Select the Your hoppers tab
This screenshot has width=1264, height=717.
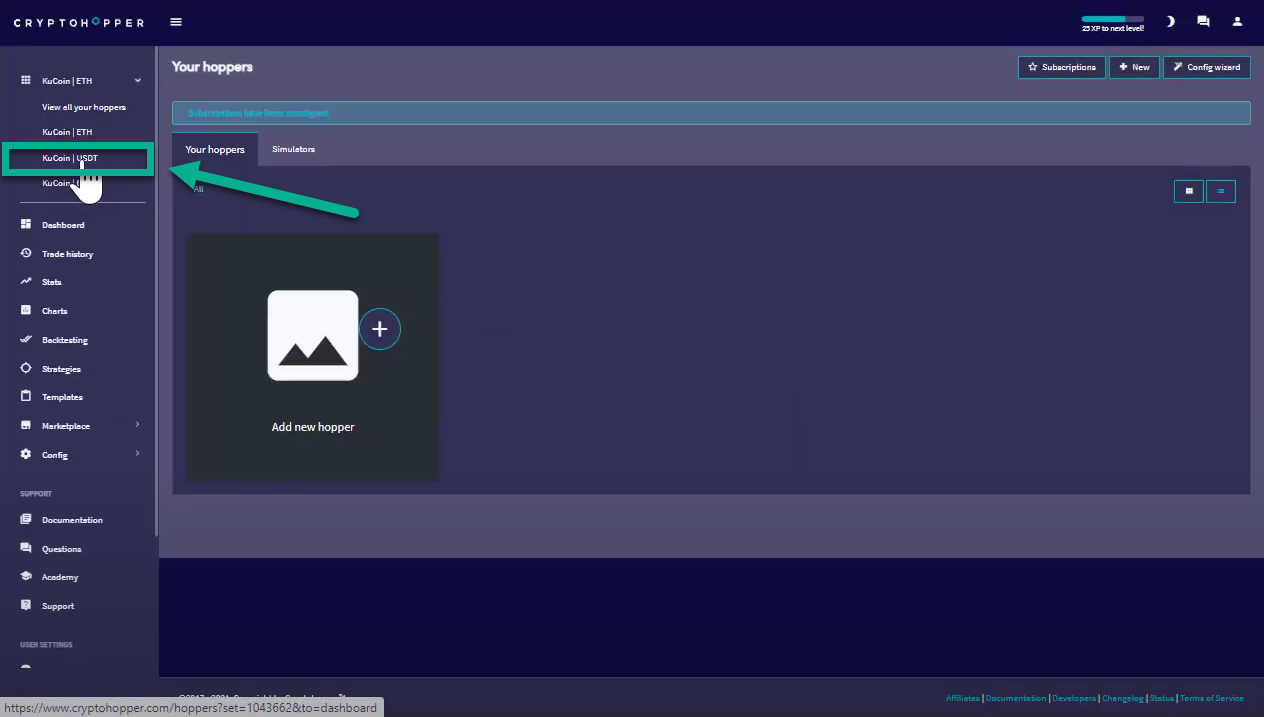tap(214, 150)
